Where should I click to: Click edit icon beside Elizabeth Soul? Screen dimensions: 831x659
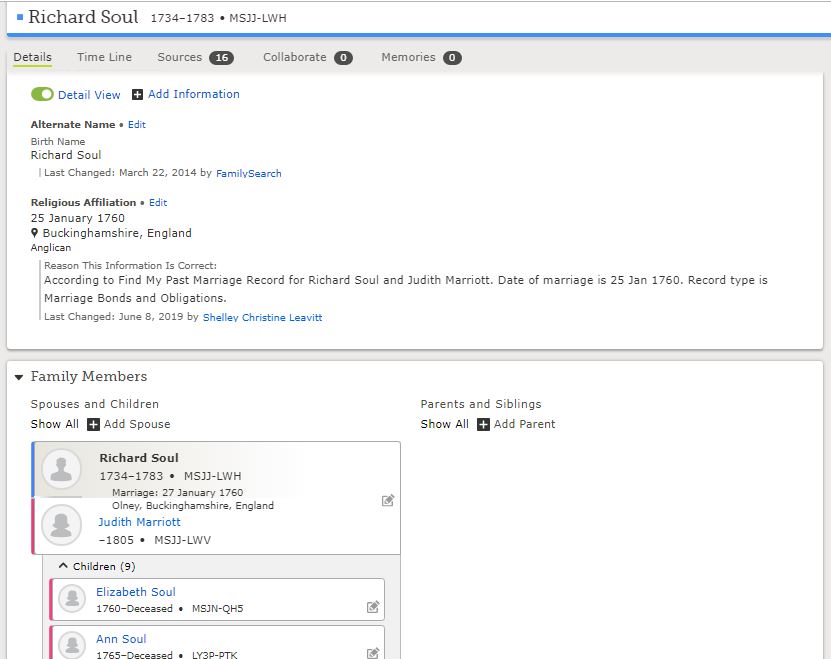[x=373, y=607]
